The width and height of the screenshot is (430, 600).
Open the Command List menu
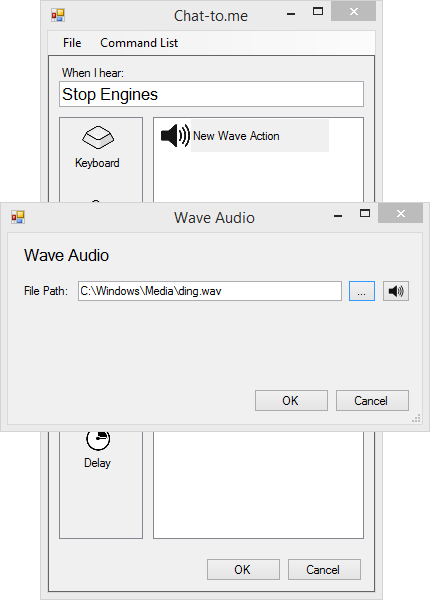(x=139, y=42)
